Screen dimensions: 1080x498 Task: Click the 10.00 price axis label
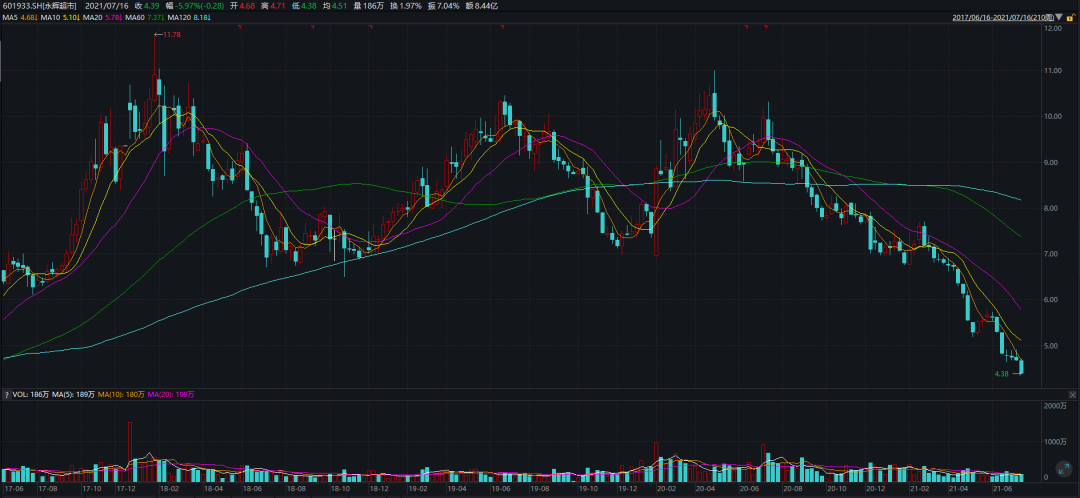click(x=1052, y=116)
